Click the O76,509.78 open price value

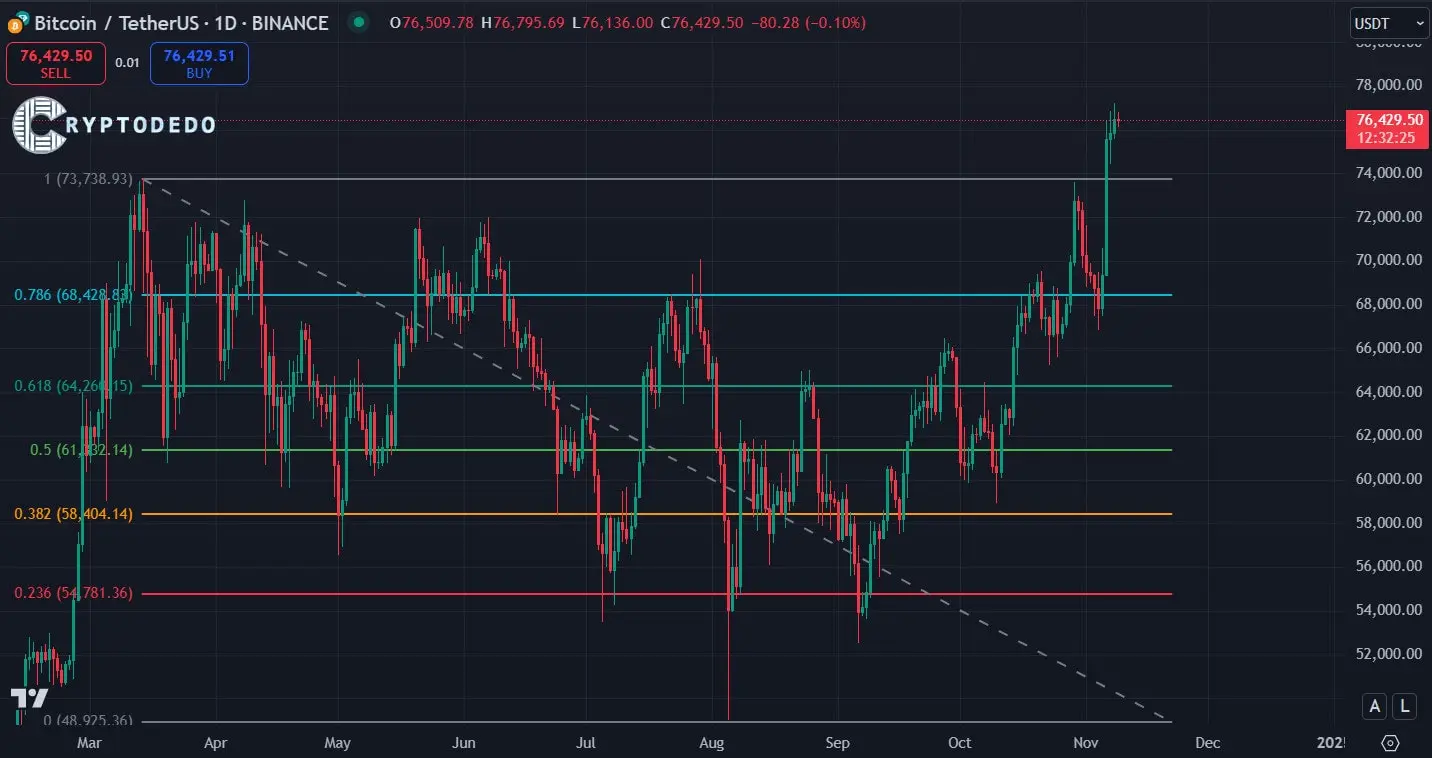click(432, 22)
